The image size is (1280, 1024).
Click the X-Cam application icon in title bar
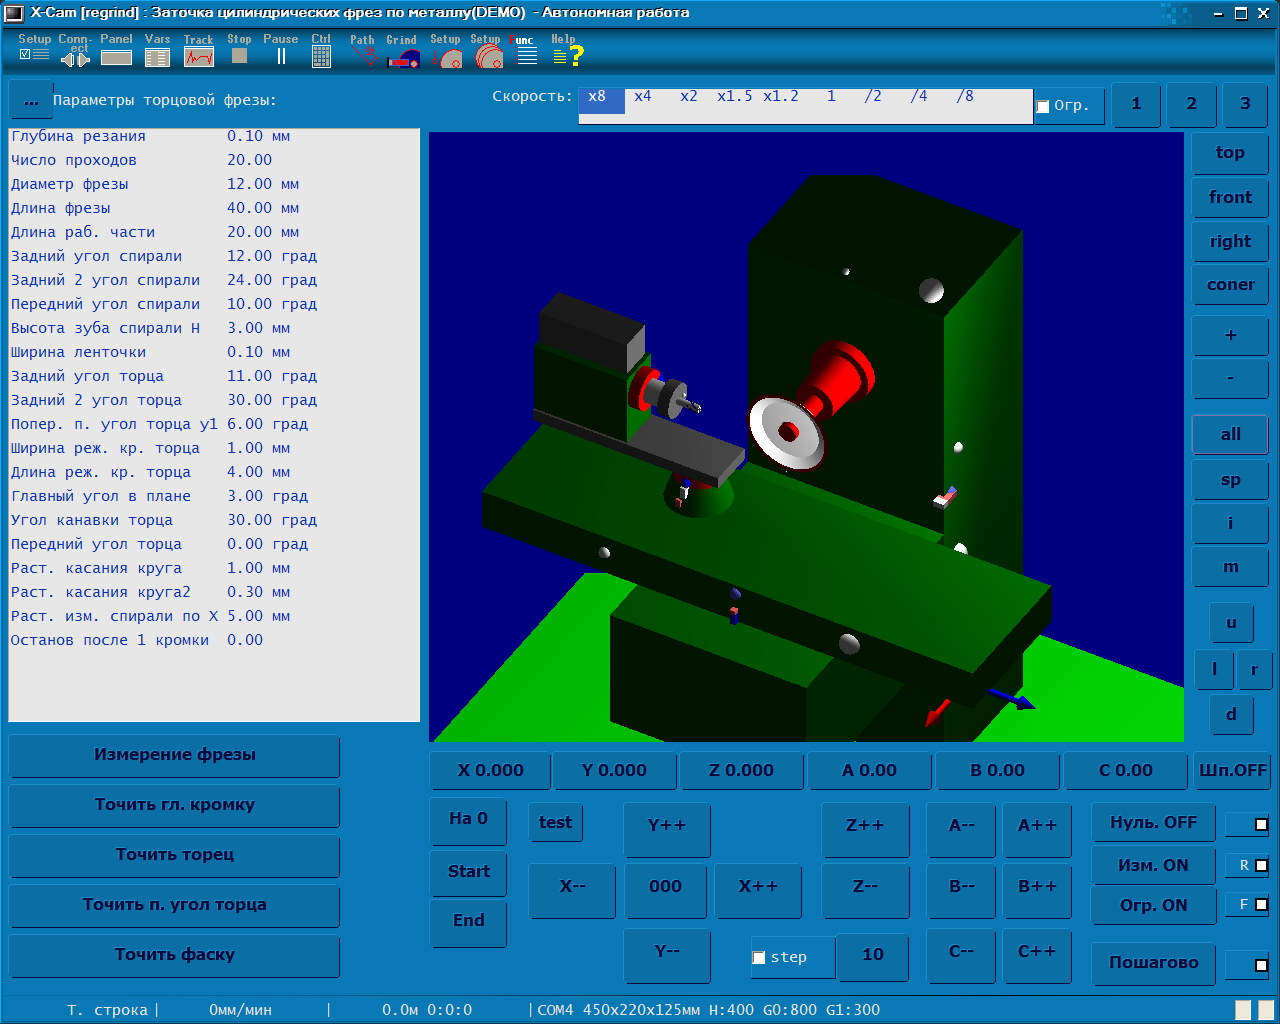pyautogui.click(x=14, y=13)
